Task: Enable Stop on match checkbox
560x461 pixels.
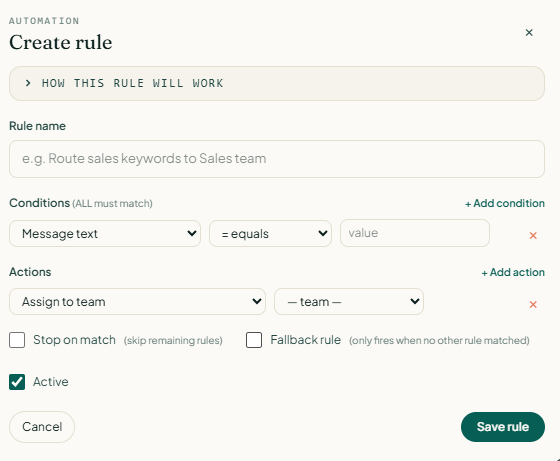Action: (17, 340)
